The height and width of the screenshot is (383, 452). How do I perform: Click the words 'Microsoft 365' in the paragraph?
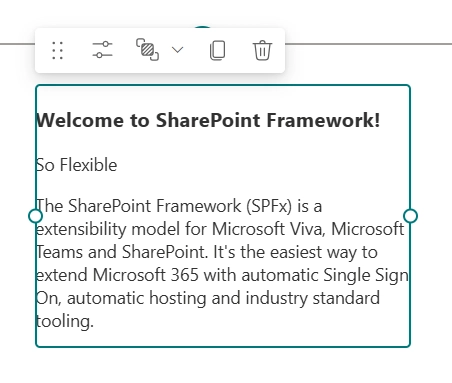coord(146,275)
